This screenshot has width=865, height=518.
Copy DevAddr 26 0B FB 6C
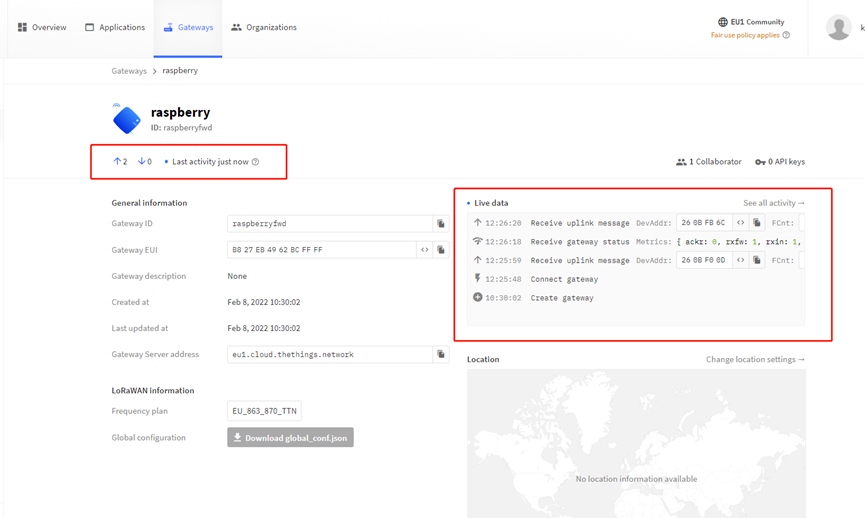pos(757,223)
